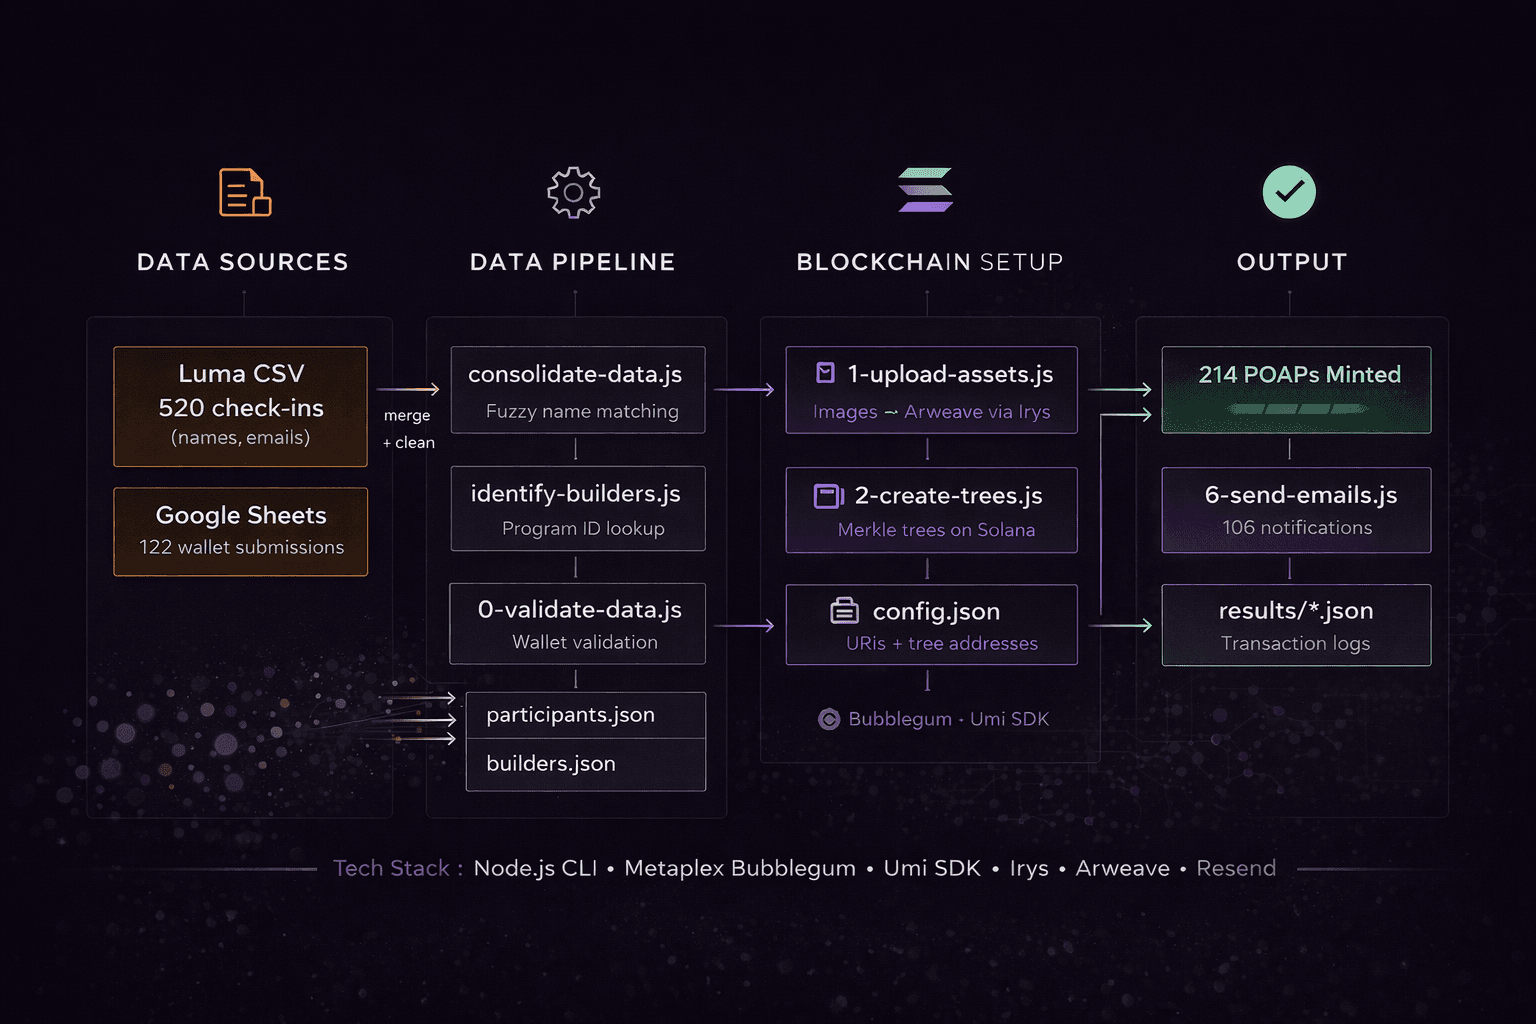Click the gear icon above Data Pipeline

click(x=574, y=192)
